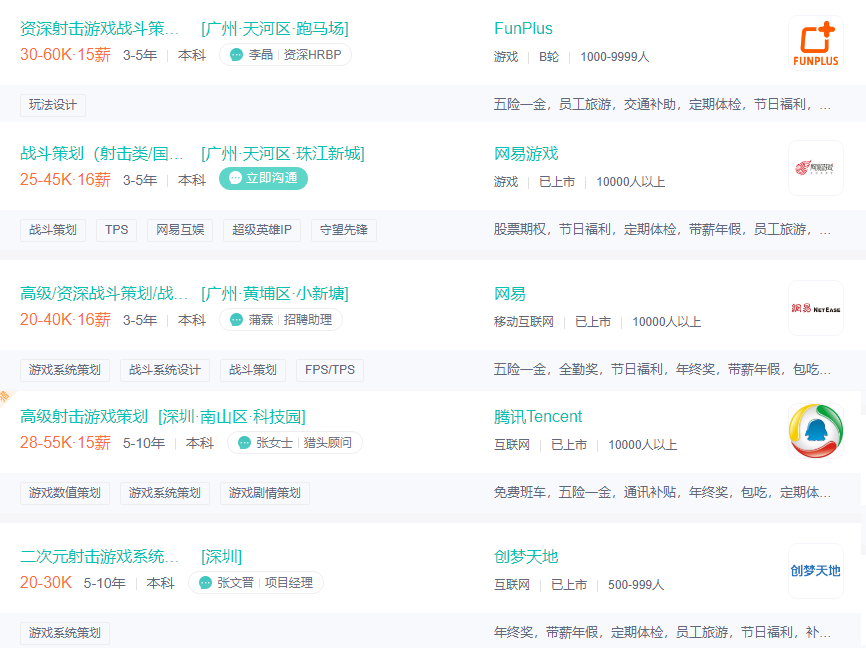The height and width of the screenshot is (648, 866).
Task: Visit the 创梦天地 company name link
Action: 526,556
